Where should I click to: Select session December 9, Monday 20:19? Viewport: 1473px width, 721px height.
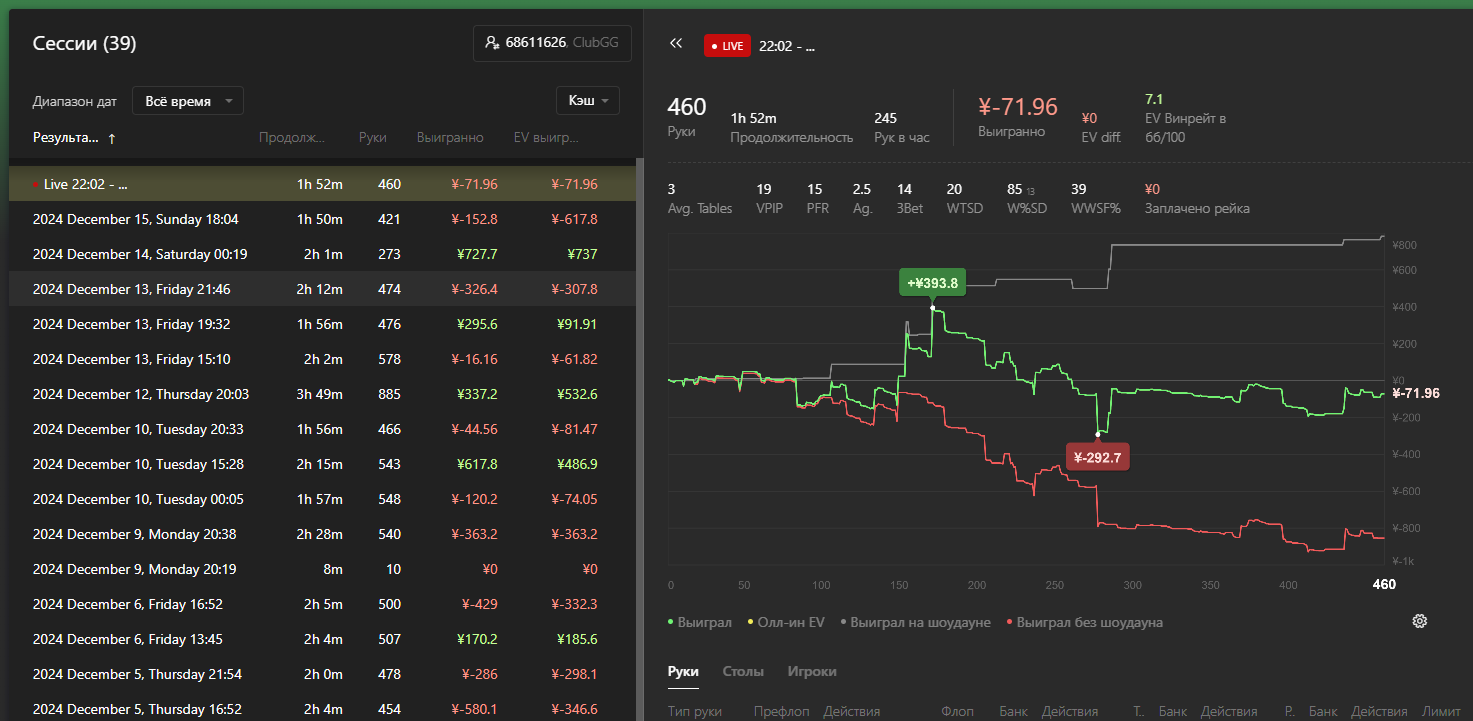pyautogui.click(x=322, y=569)
